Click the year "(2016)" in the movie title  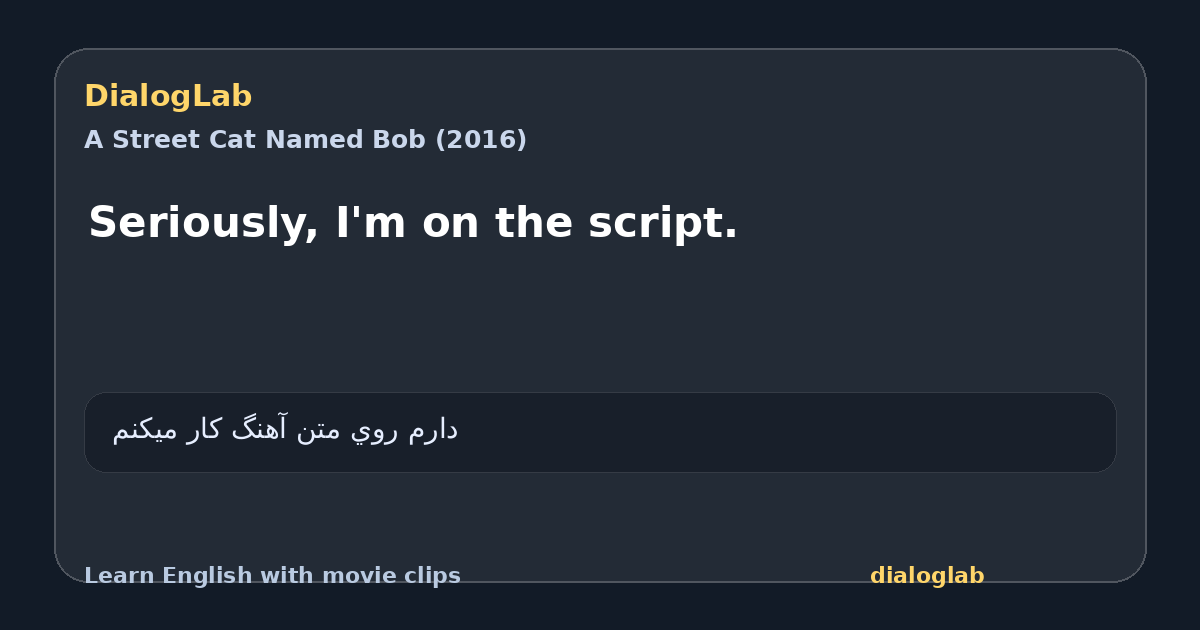point(481,140)
